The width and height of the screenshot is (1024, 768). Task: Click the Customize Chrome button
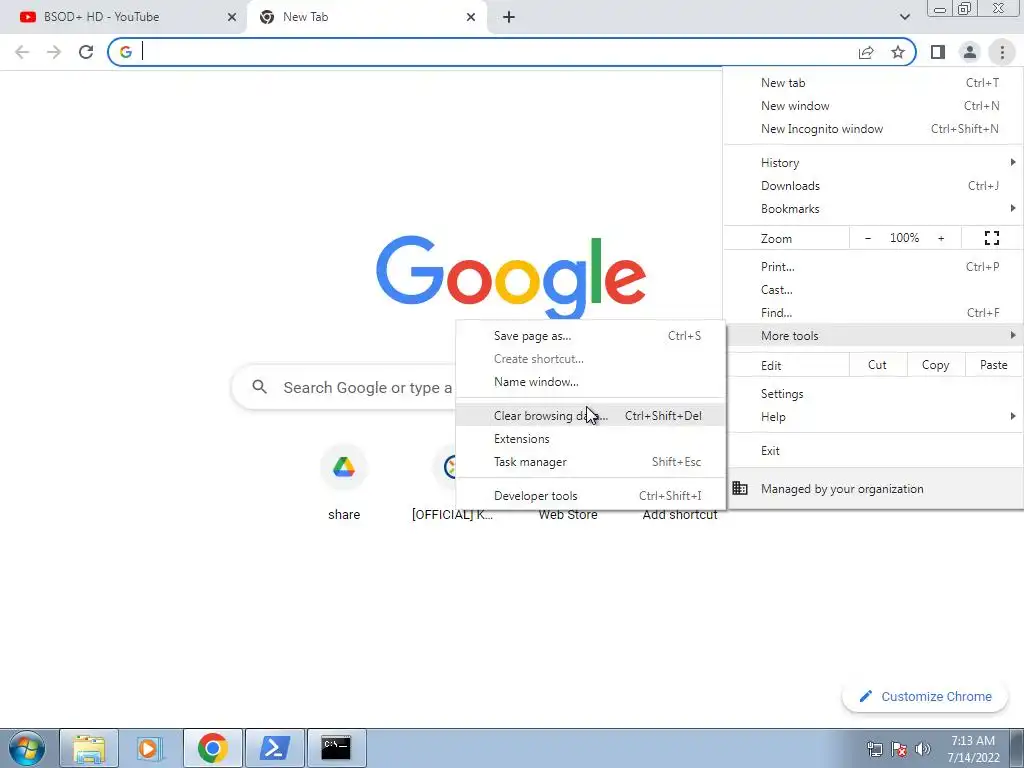pos(925,697)
